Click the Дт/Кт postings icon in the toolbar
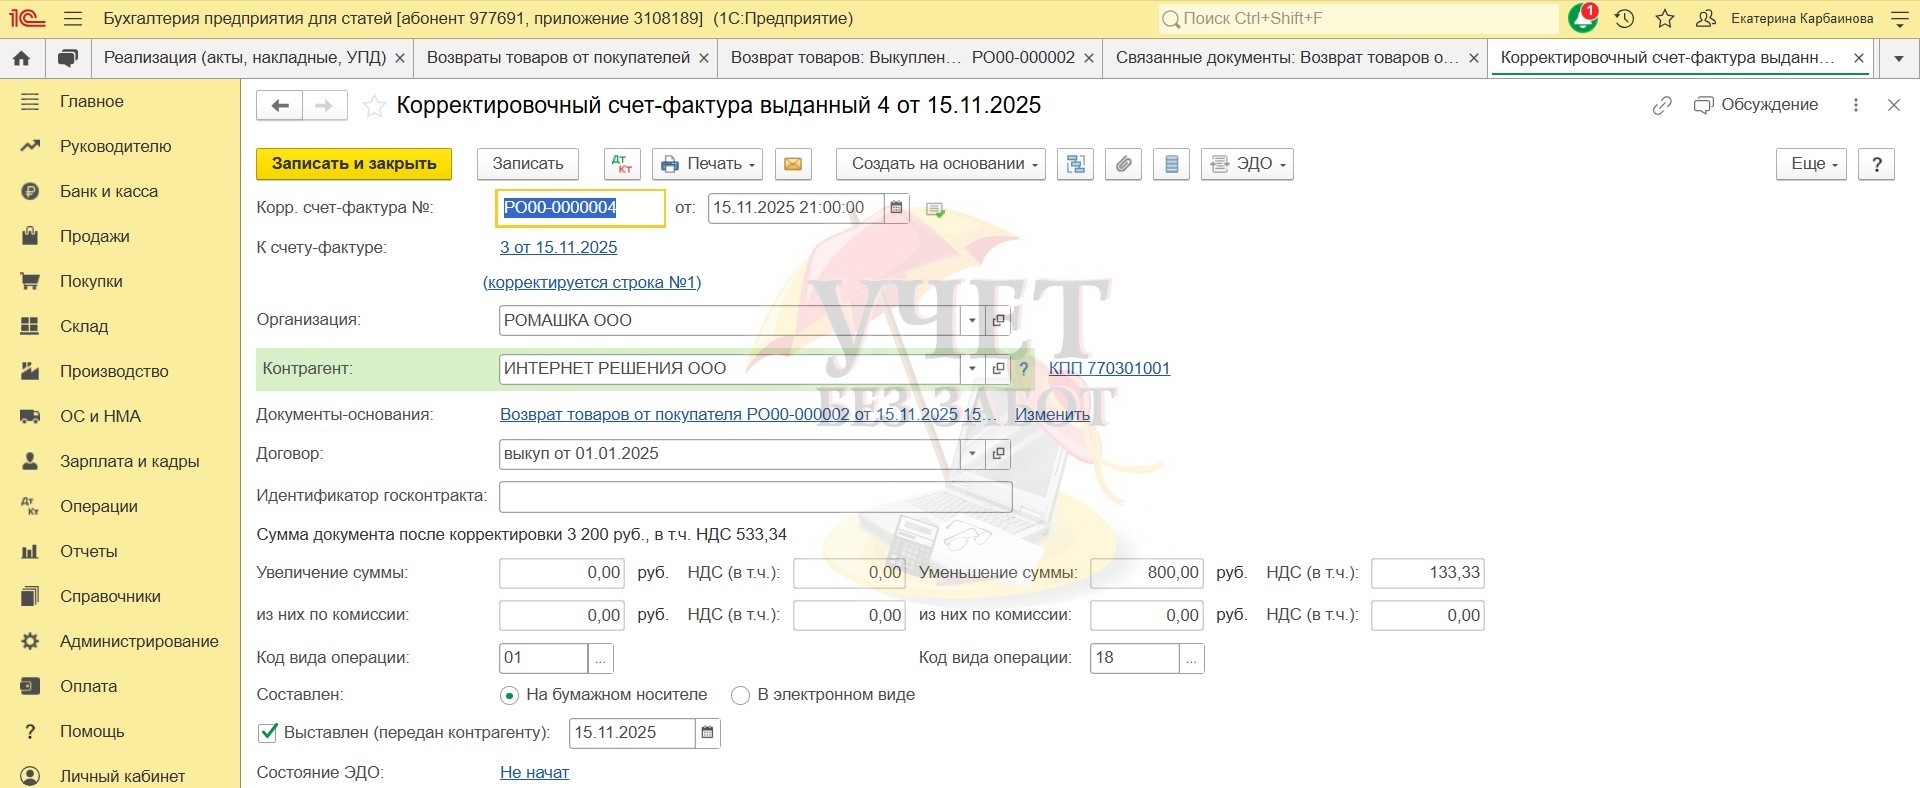Screen dimensions: 1920x788 tap(621, 164)
